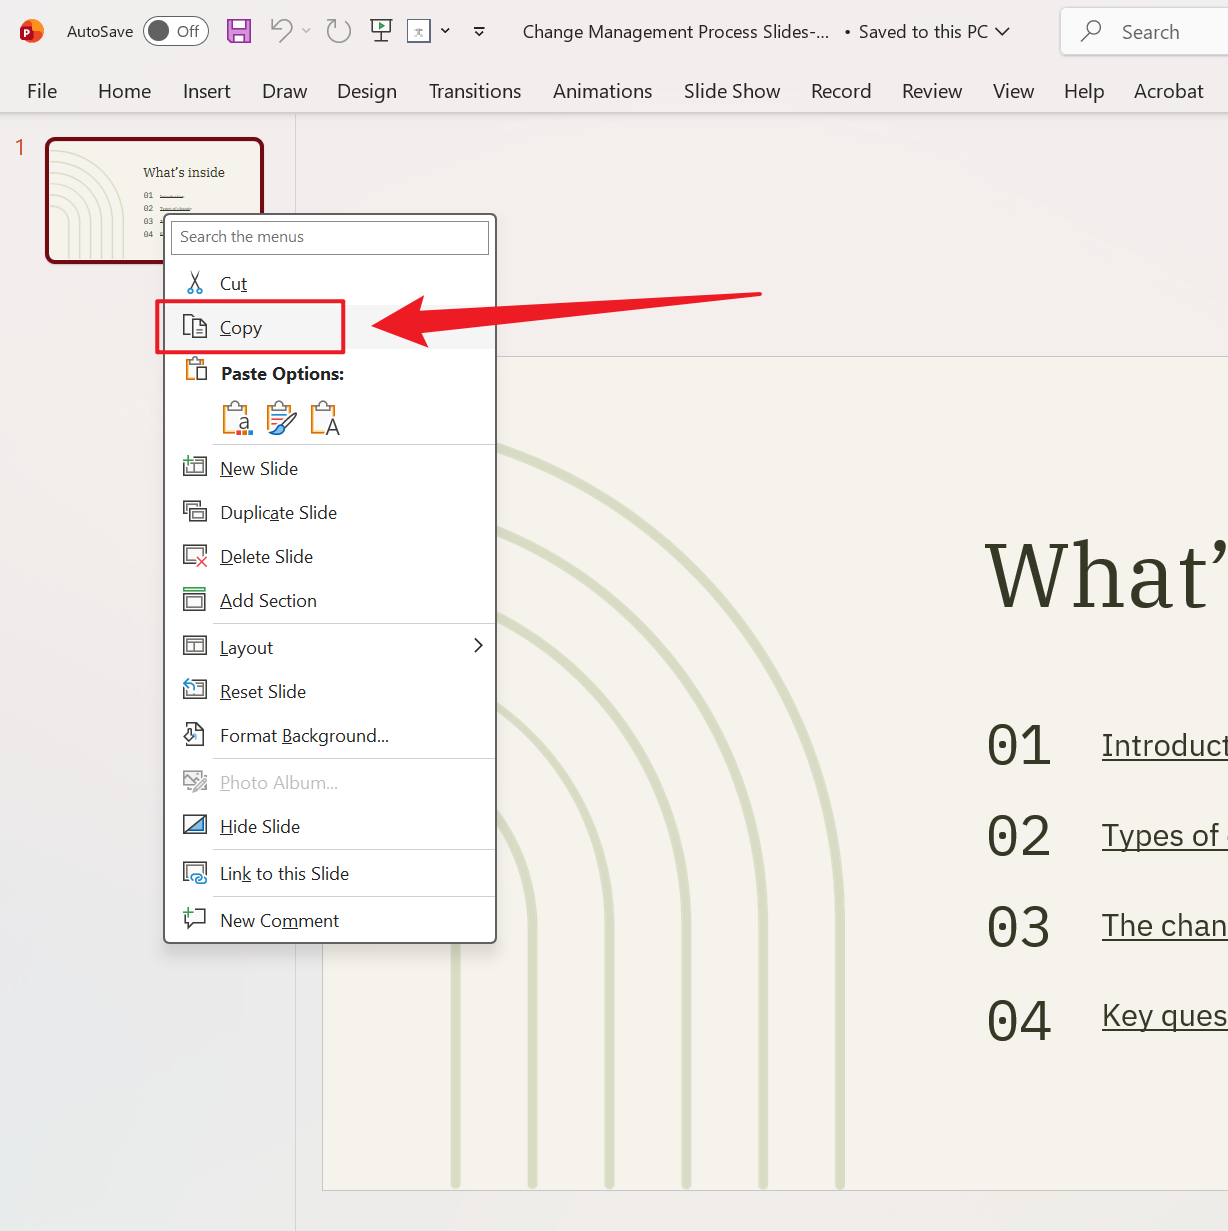Open the Undo history dropdown arrow

(306, 31)
